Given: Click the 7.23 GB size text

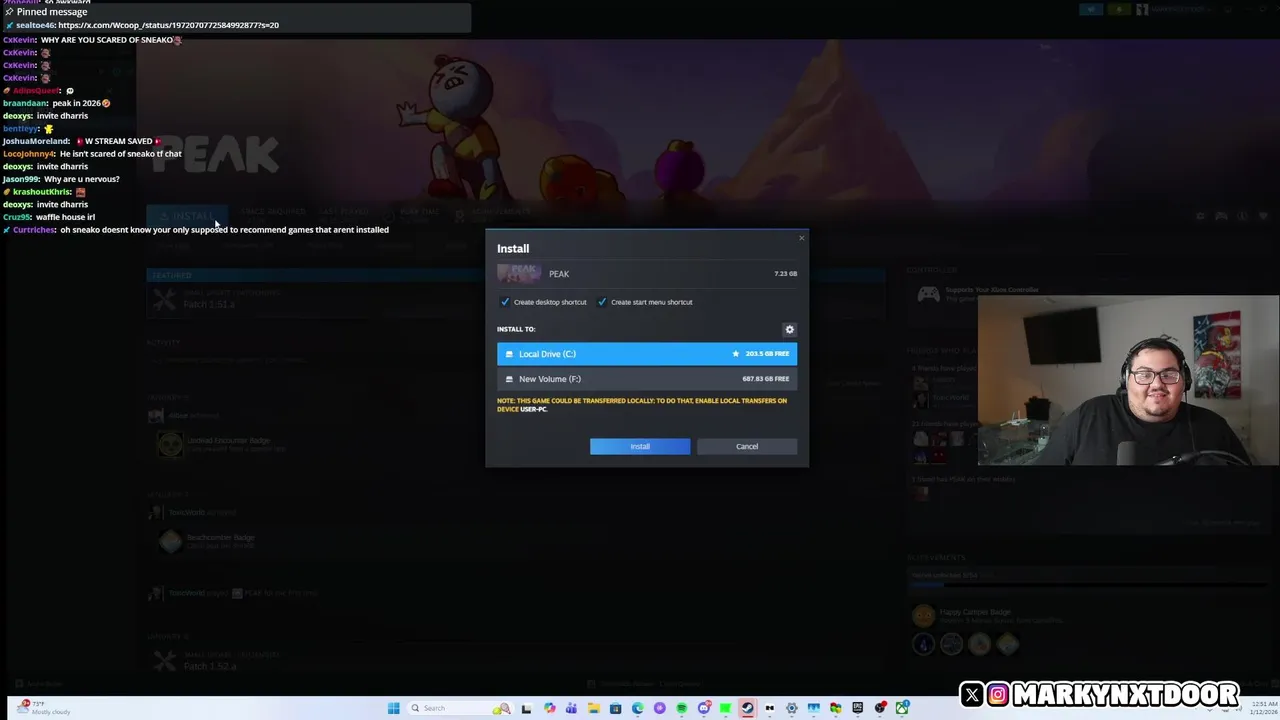Looking at the screenshot, I should (785, 274).
